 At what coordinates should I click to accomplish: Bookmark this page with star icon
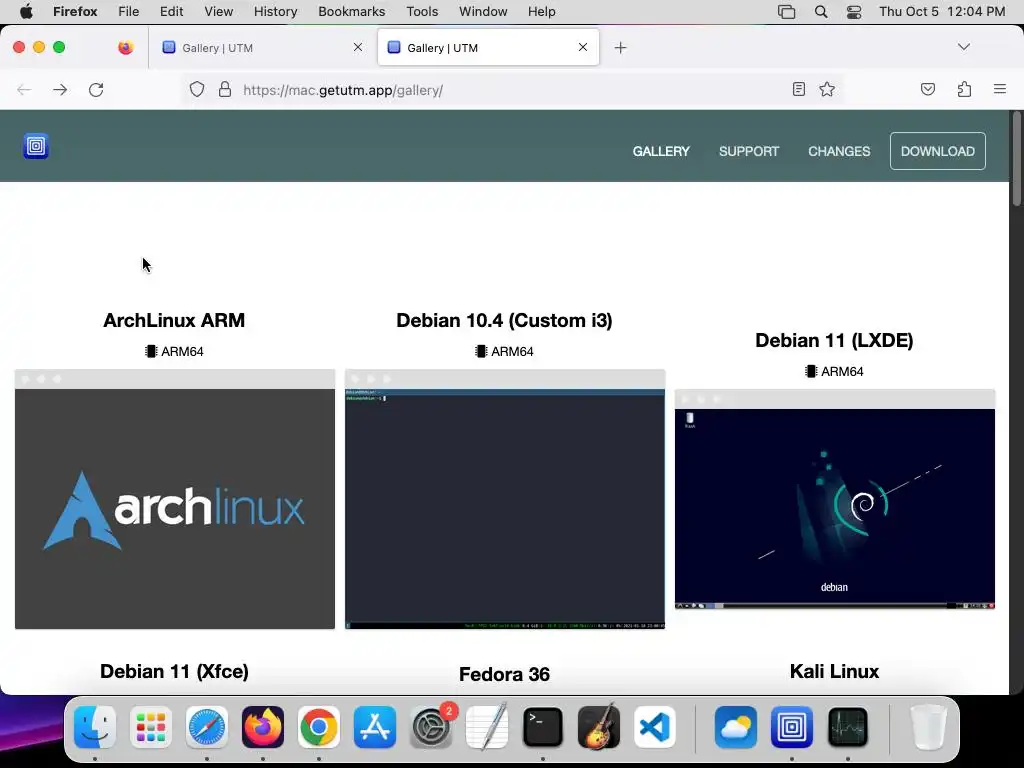[827, 89]
